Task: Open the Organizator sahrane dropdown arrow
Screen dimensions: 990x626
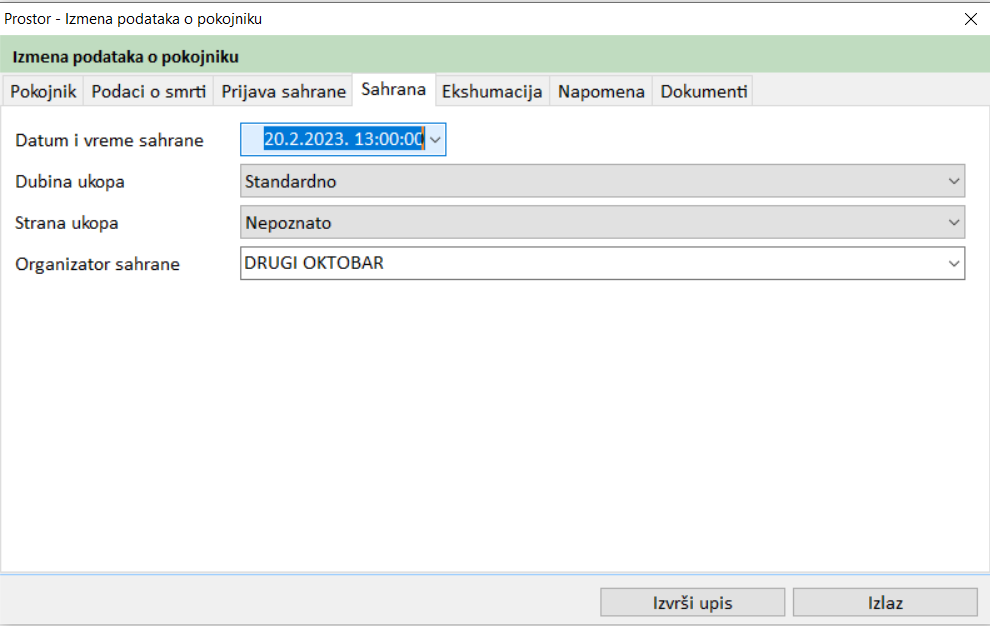Action: point(953,264)
